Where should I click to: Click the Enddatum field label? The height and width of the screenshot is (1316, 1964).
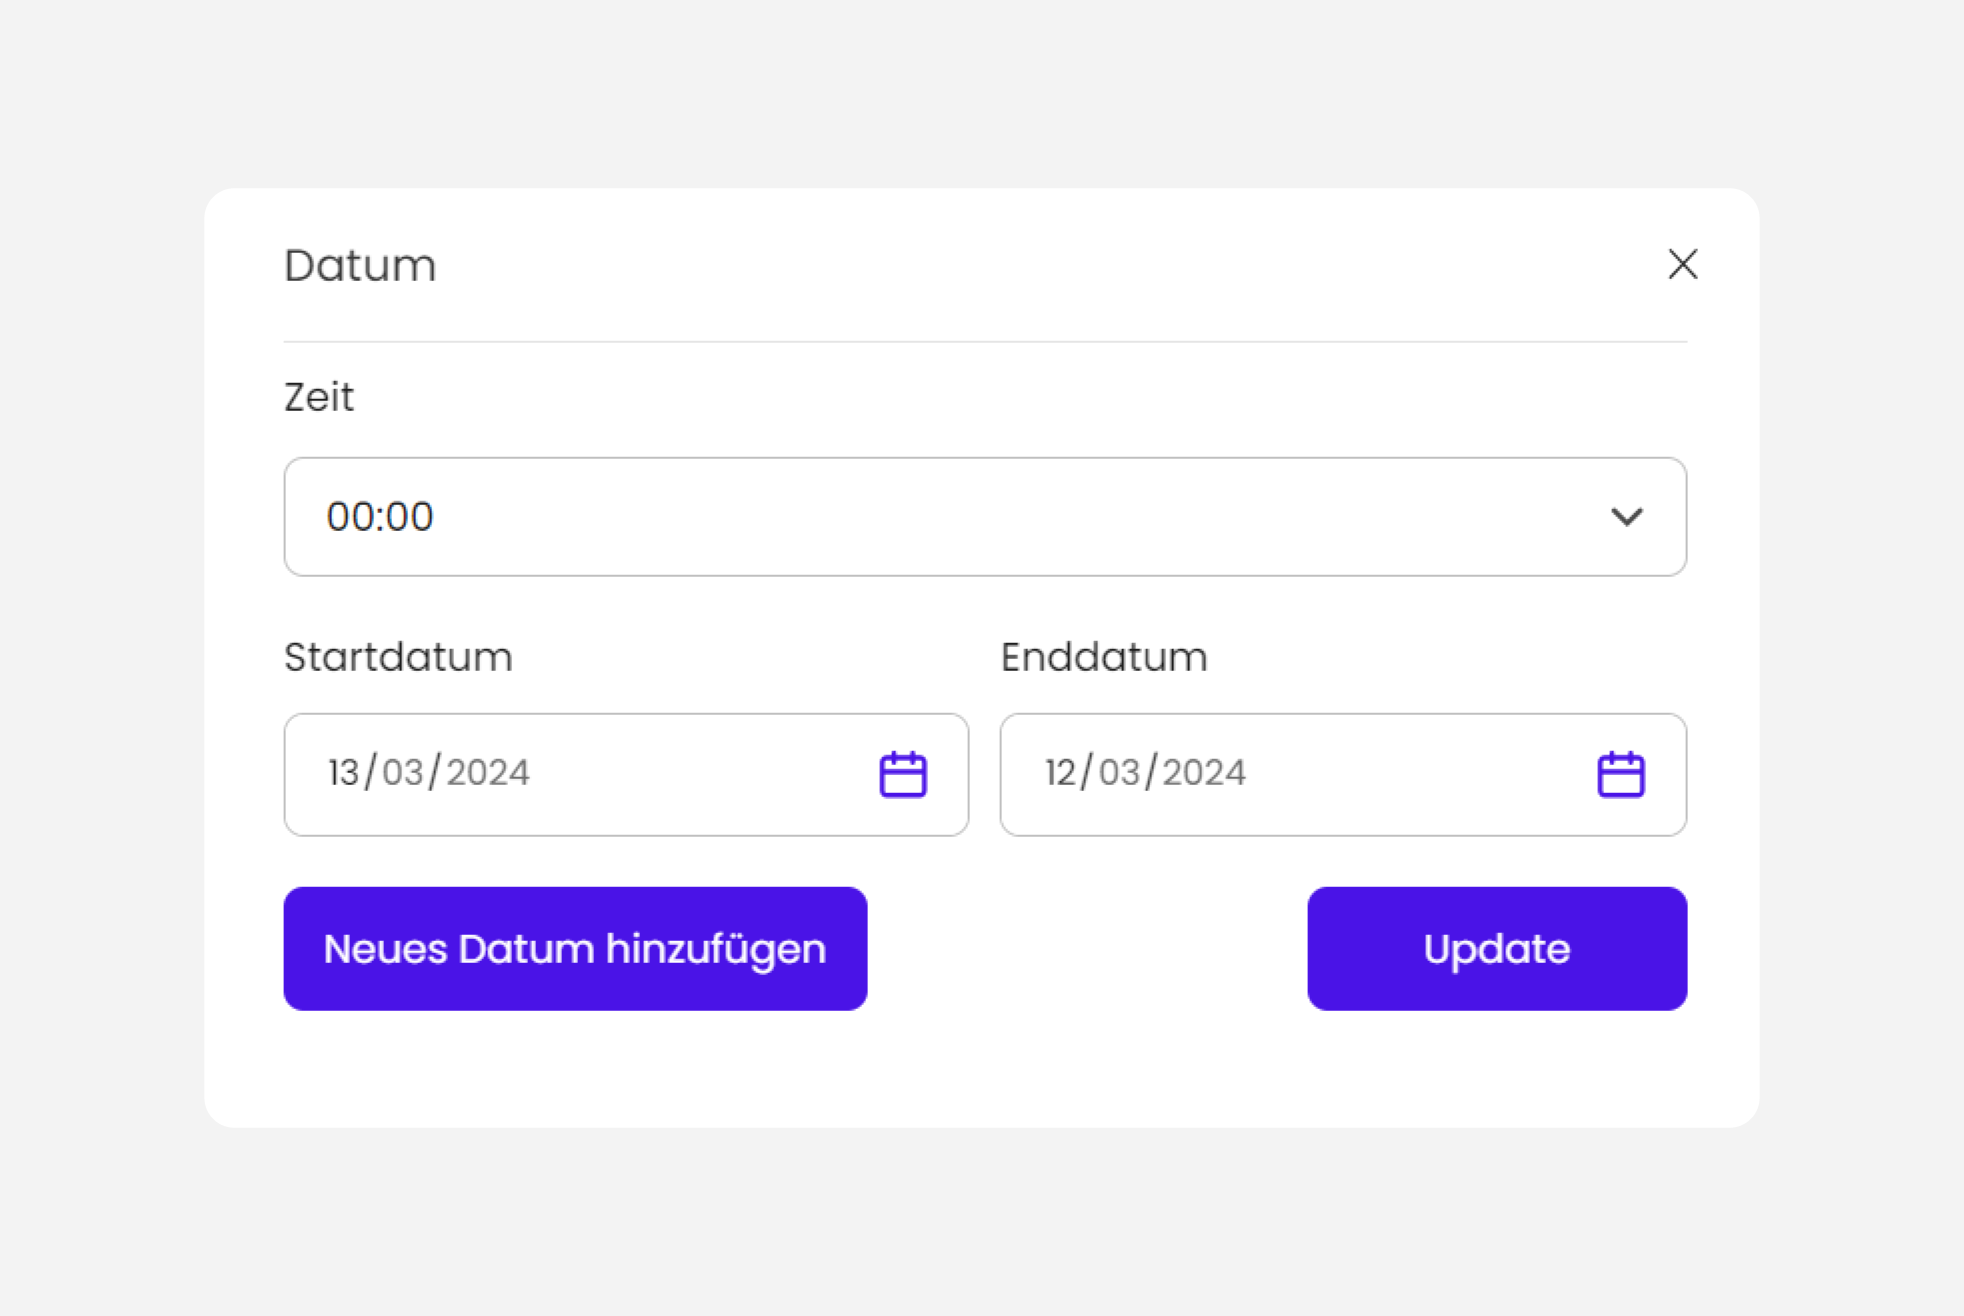click(1104, 657)
